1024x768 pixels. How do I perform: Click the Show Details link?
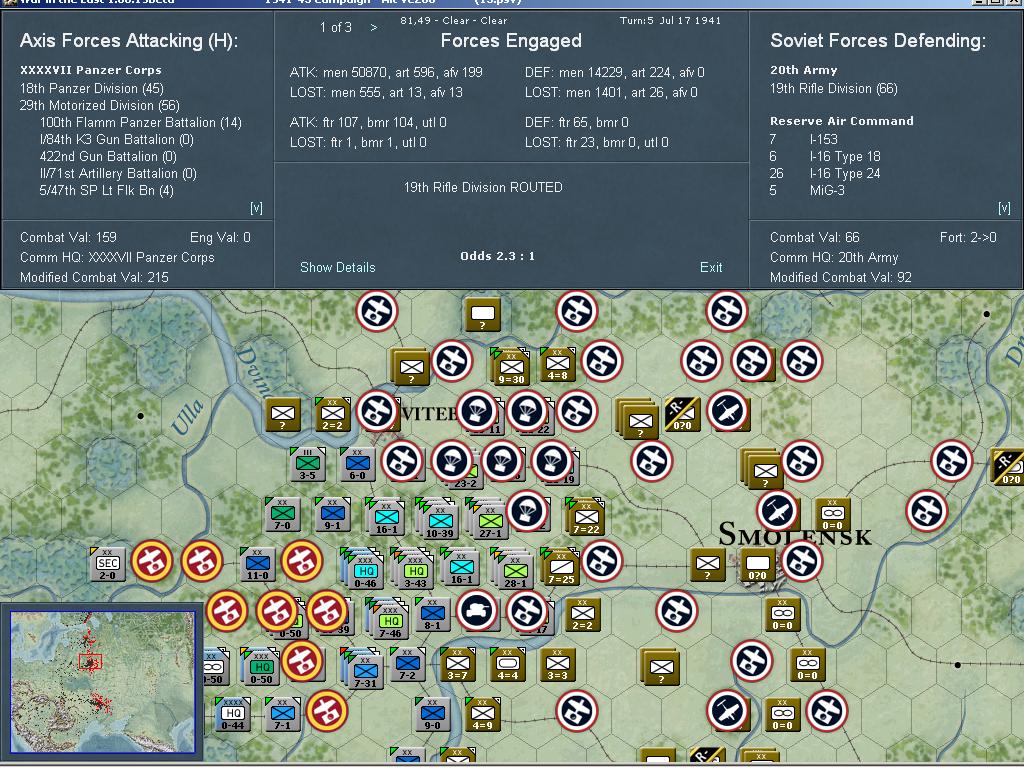pos(338,267)
